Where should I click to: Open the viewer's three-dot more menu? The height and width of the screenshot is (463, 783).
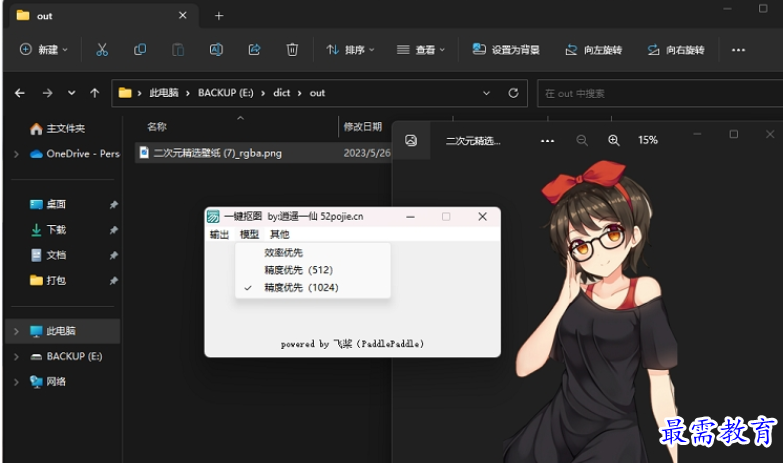[547, 141]
